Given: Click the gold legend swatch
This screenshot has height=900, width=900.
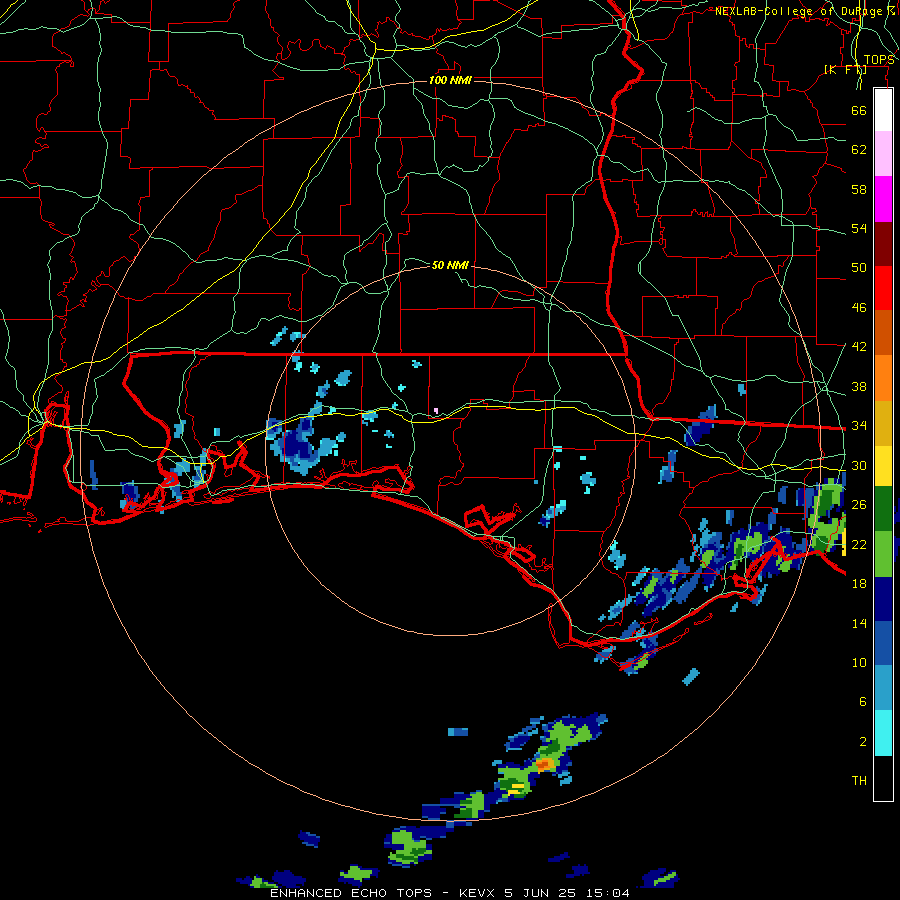Looking at the screenshot, I should pos(883,422).
